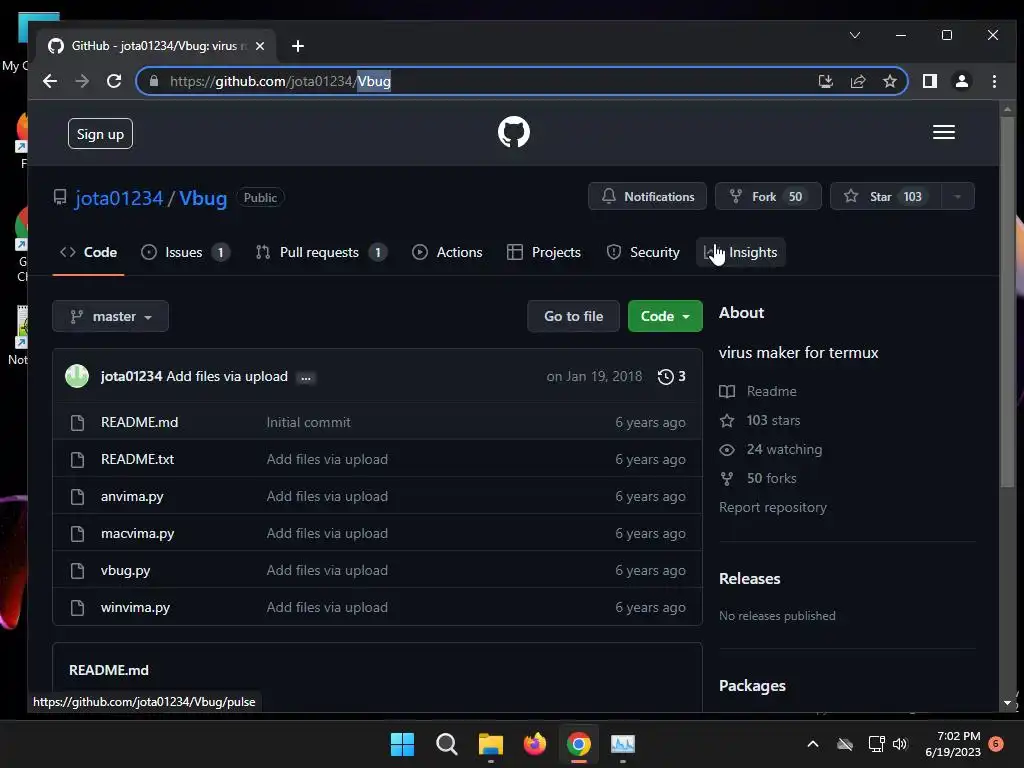Open Star lists dropdown arrow
The width and height of the screenshot is (1024, 768).
957,197
